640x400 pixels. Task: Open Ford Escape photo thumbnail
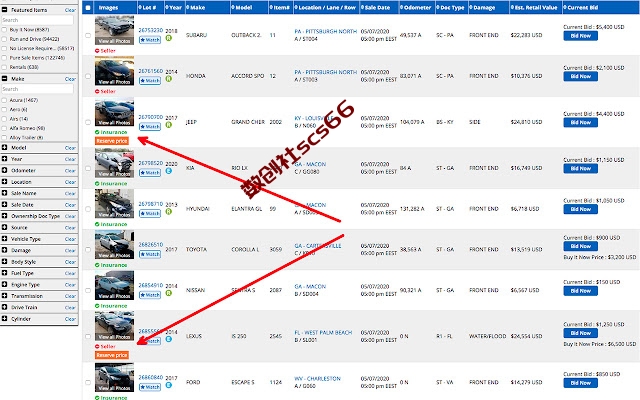[x=114, y=376]
